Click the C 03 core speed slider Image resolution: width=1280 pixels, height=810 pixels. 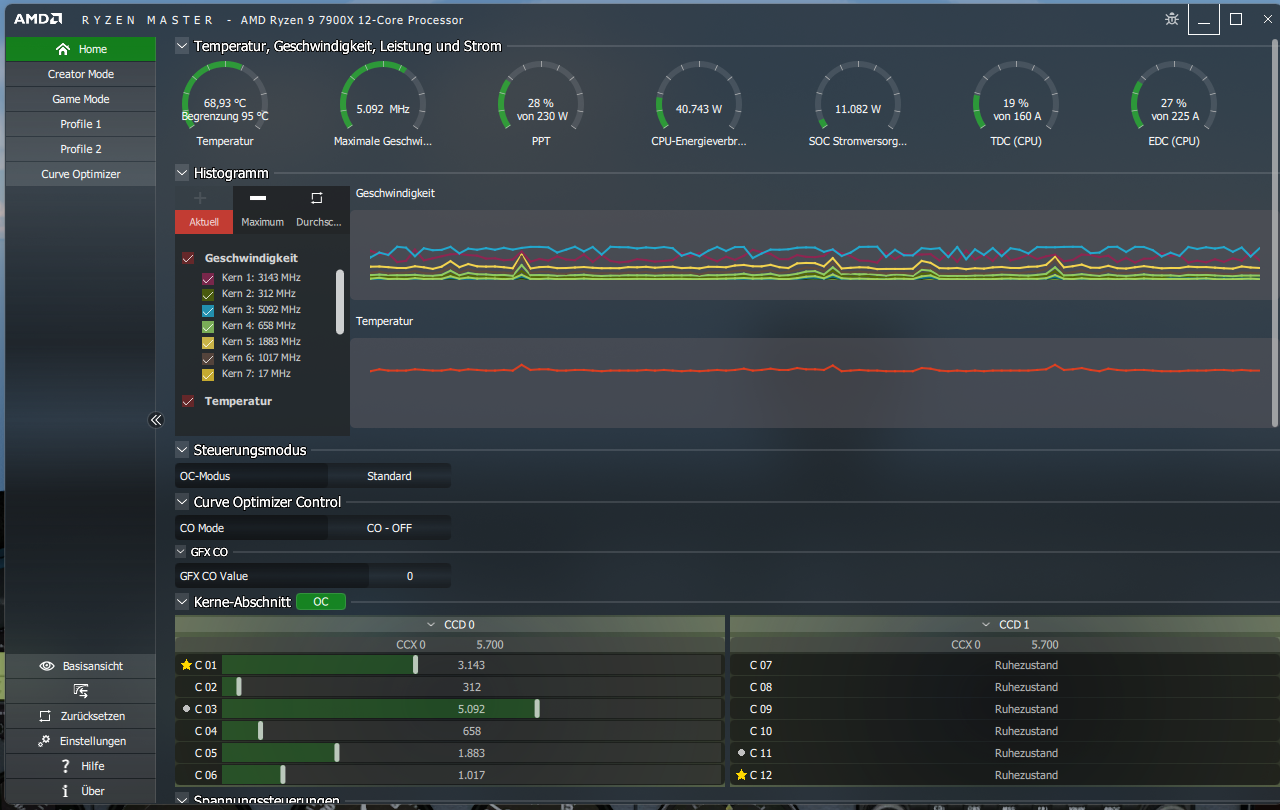tap(537, 709)
